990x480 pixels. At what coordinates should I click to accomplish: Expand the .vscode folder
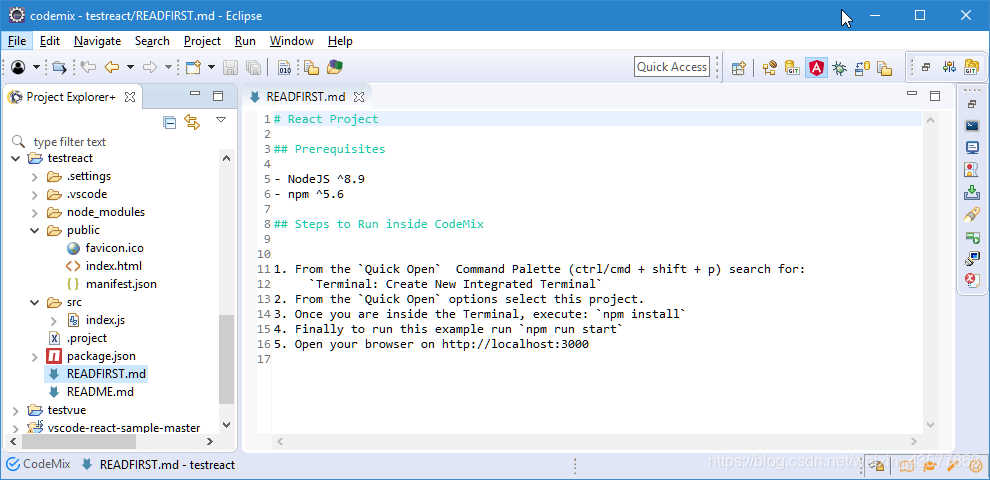click(x=35, y=194)
